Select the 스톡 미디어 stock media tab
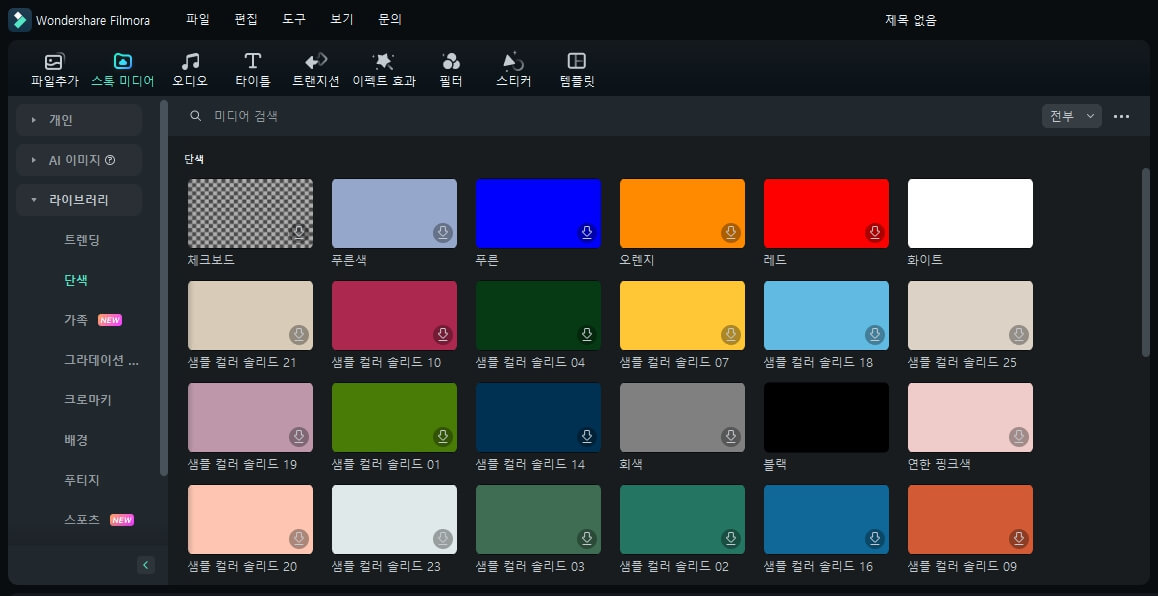 pyautogui.click(x=123, y=71)
